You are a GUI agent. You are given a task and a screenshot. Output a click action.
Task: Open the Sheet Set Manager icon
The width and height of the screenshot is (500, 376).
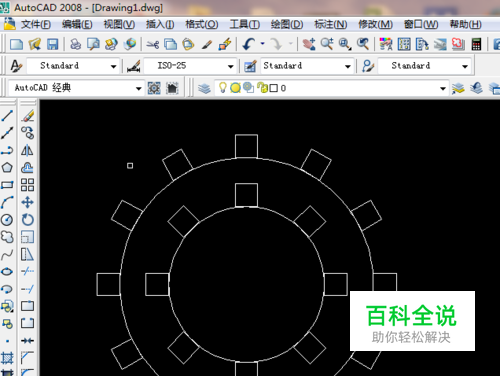point(440,44)
